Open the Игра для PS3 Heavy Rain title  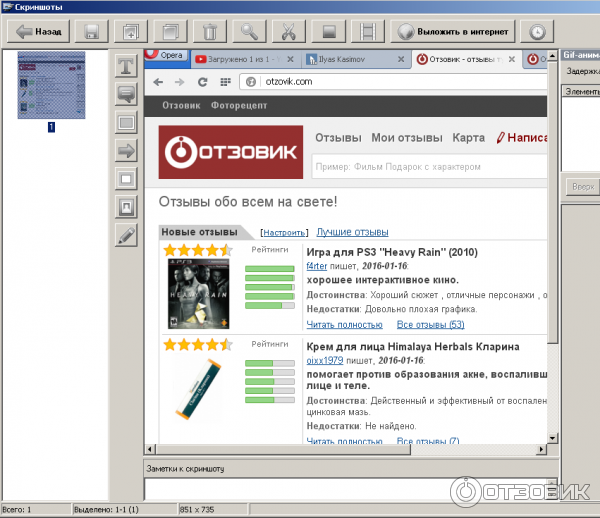pyautogui.click(x=392, y=252)
